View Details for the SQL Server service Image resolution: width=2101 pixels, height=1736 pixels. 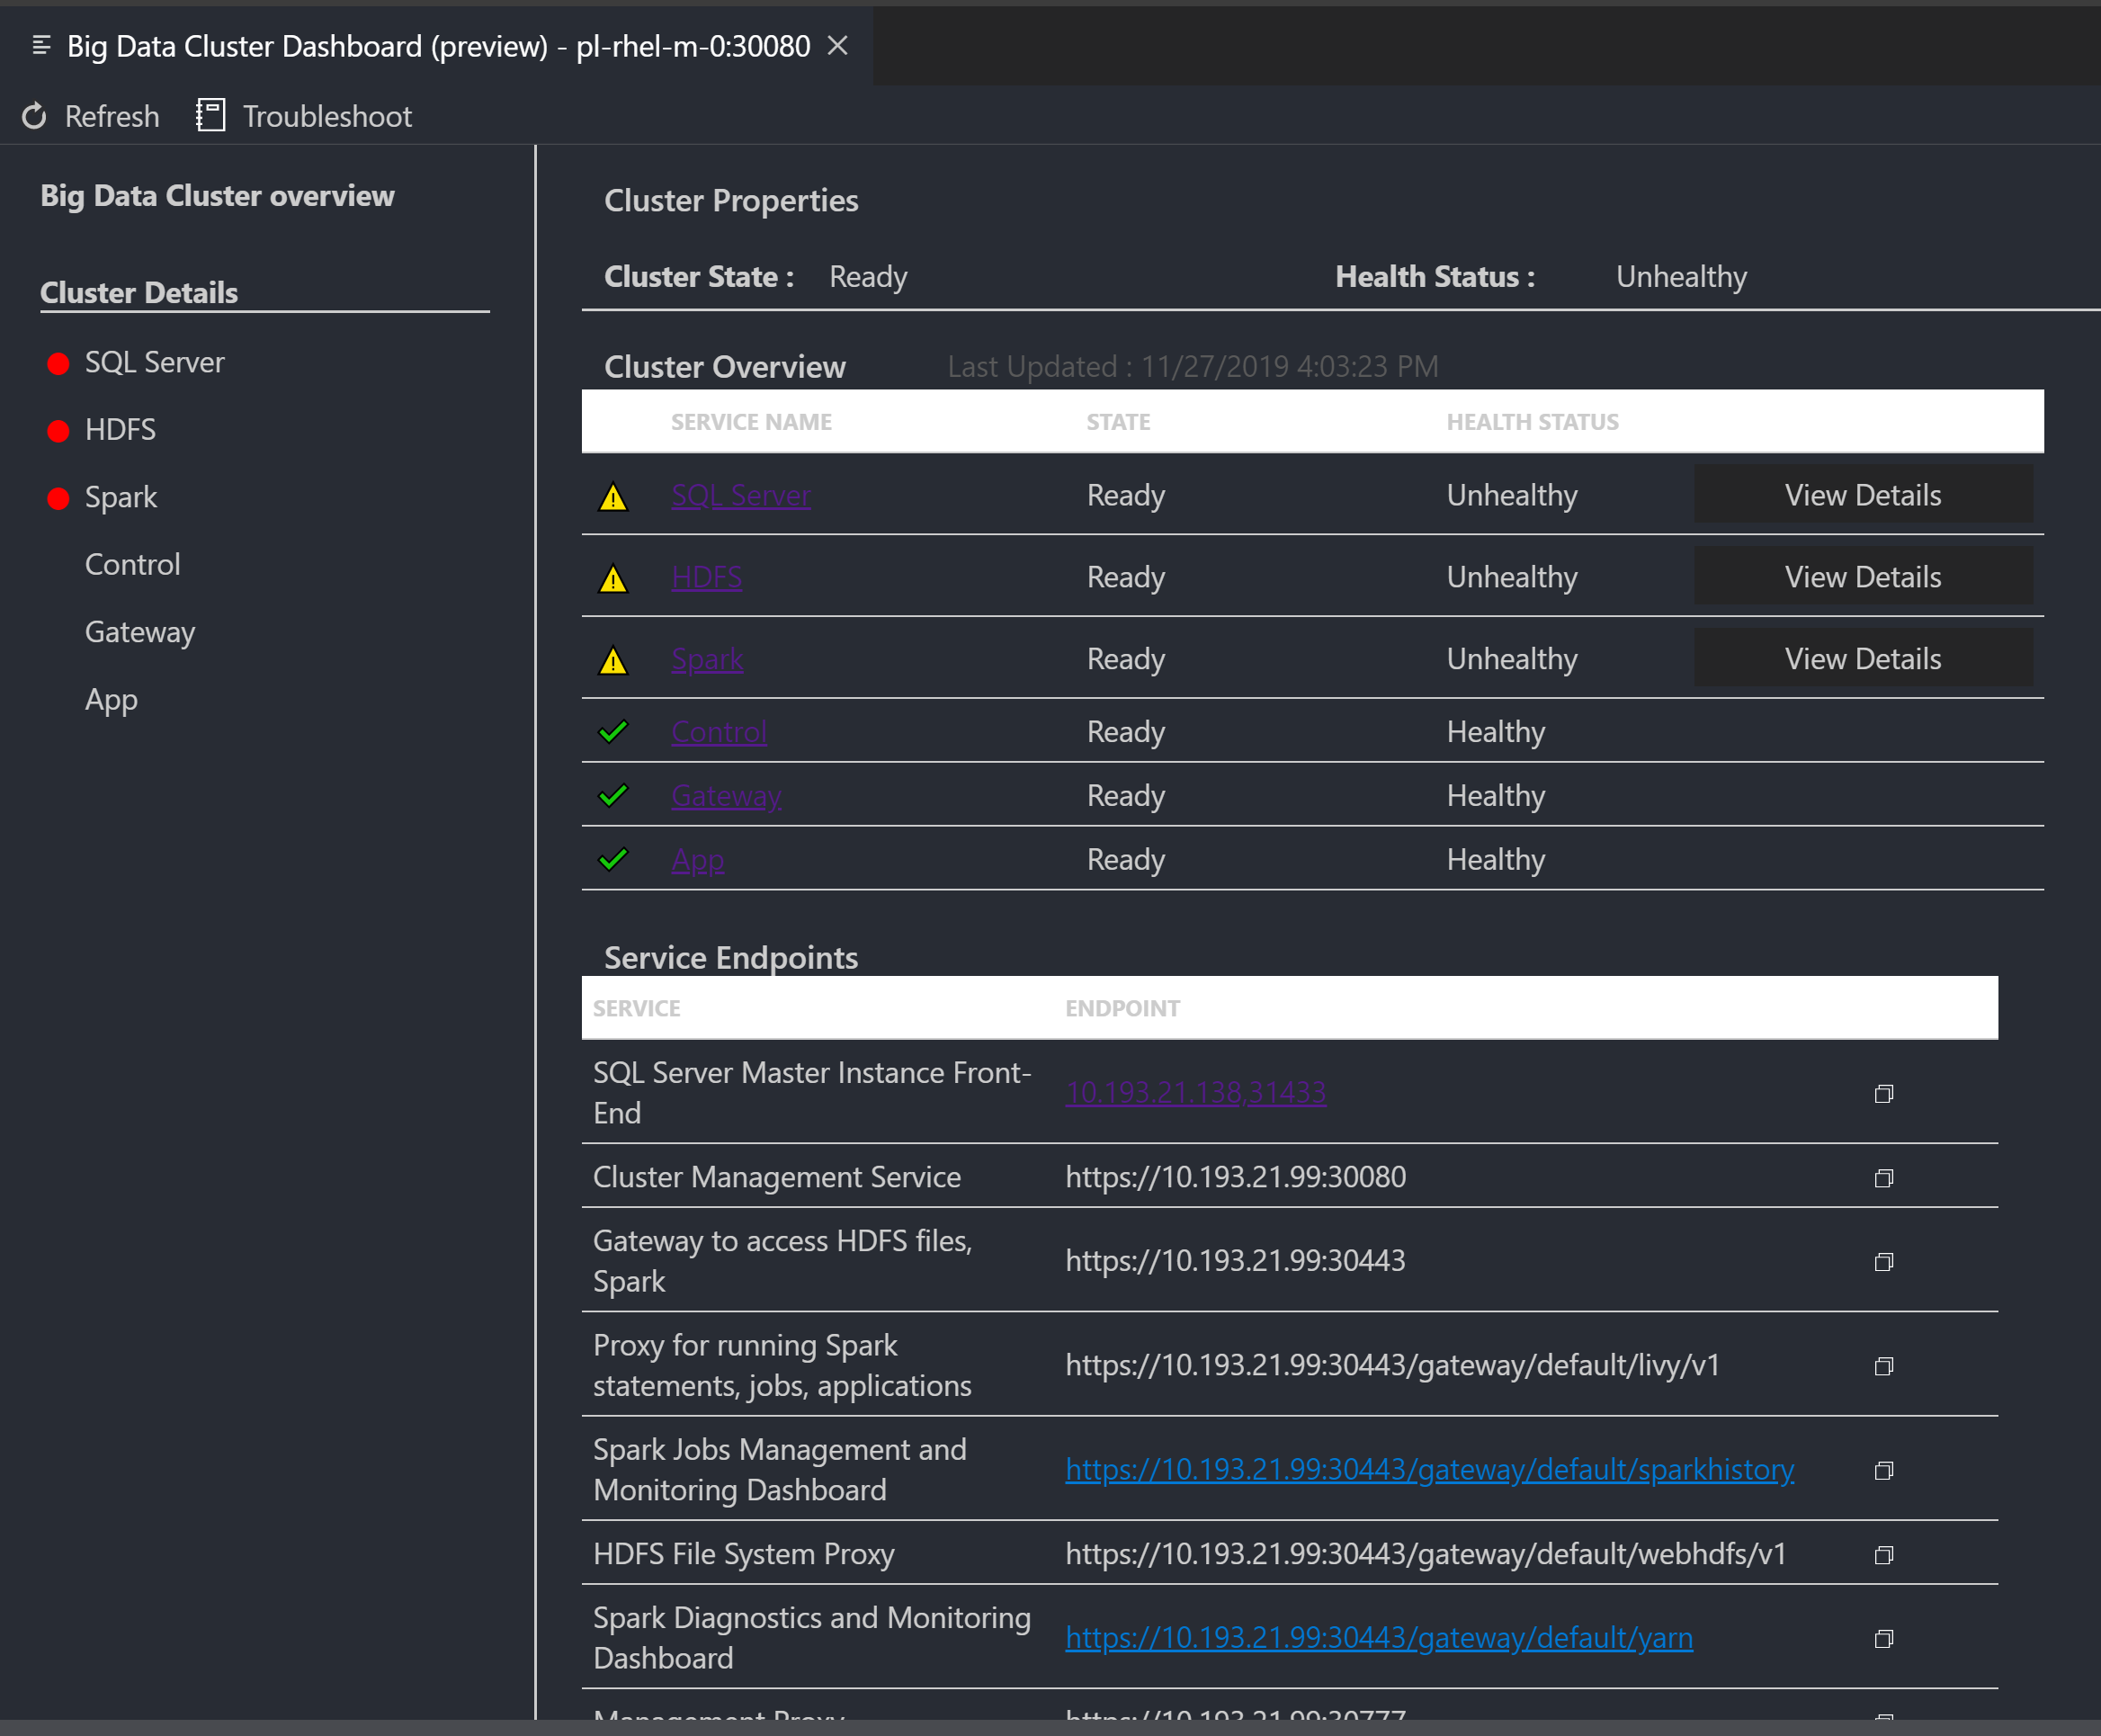1863,494
